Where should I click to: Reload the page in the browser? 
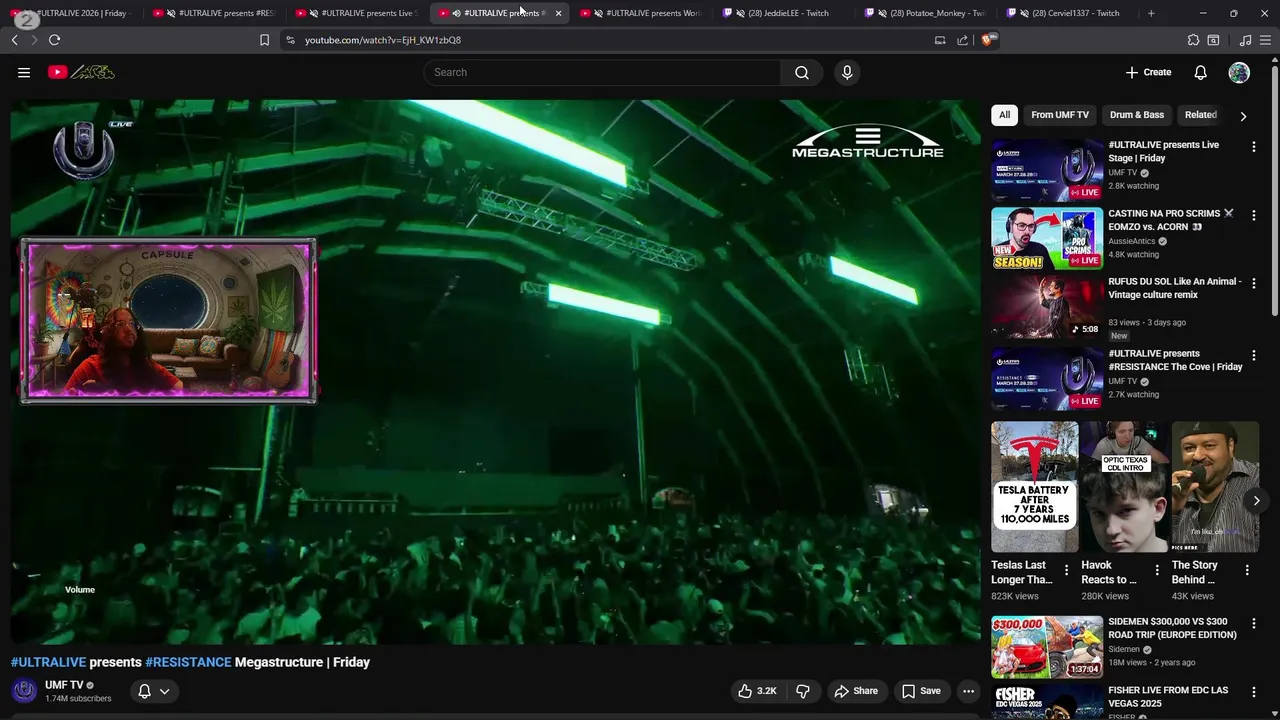click(54, 40)
